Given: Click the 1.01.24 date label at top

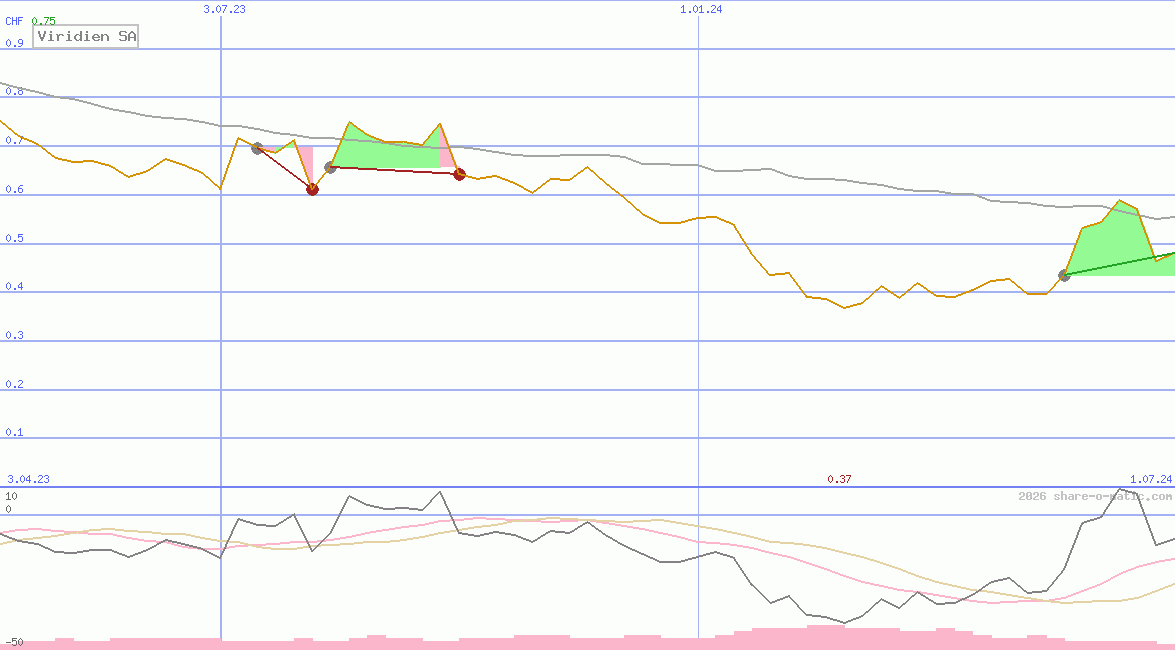Looking at the screenshot, I should pos(701,9).
